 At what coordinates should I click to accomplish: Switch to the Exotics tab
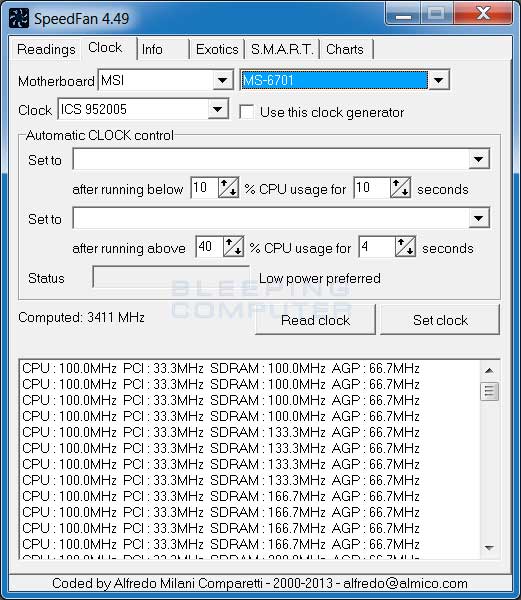point(217,49)
